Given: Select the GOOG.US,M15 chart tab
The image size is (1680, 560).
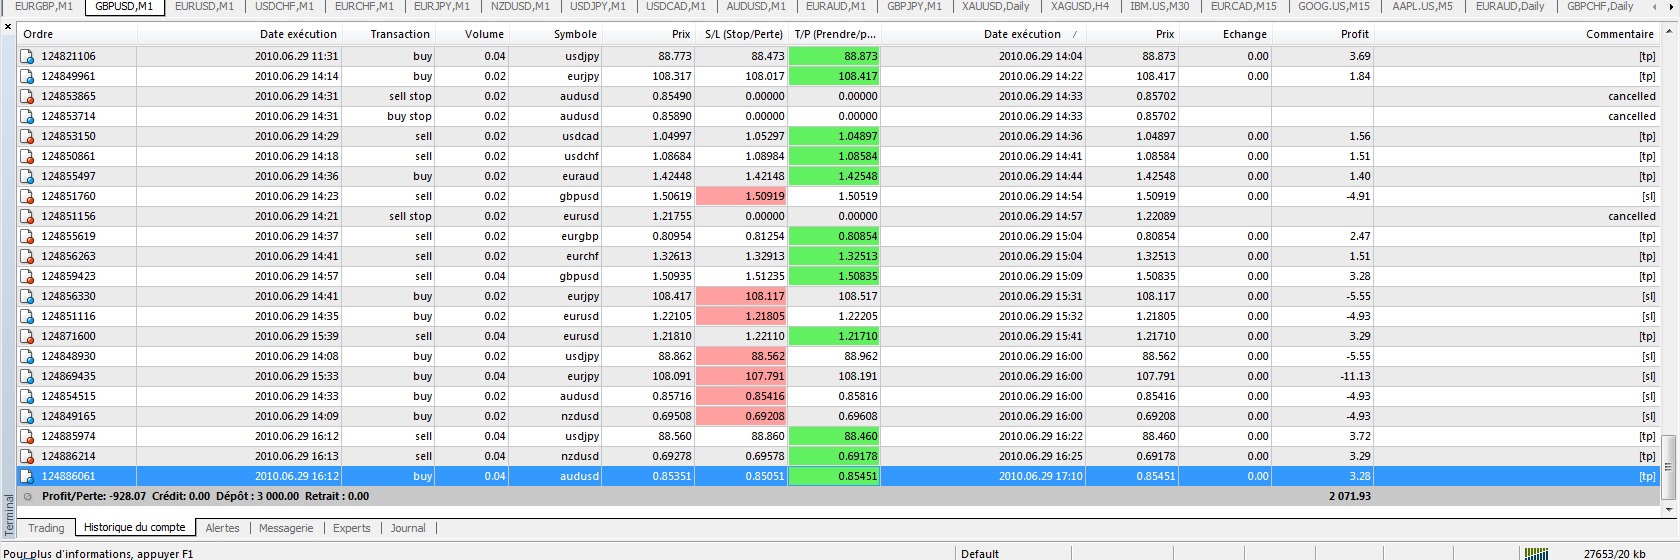Looking at the screenshot, I should click(1334, 6).
